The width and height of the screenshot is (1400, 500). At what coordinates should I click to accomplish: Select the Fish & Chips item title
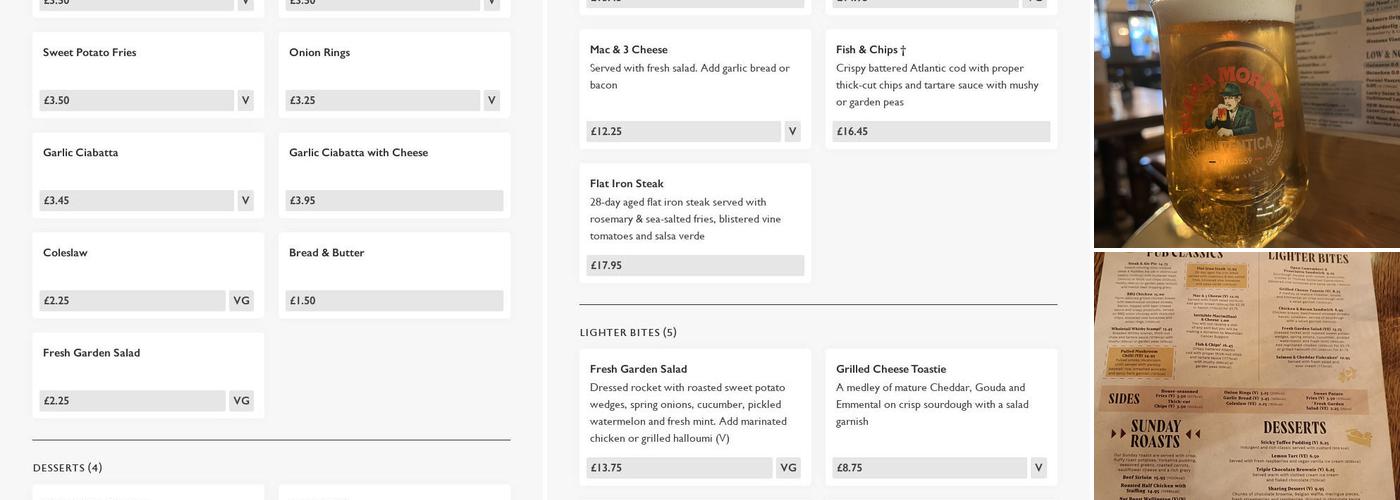coord(871,50)
